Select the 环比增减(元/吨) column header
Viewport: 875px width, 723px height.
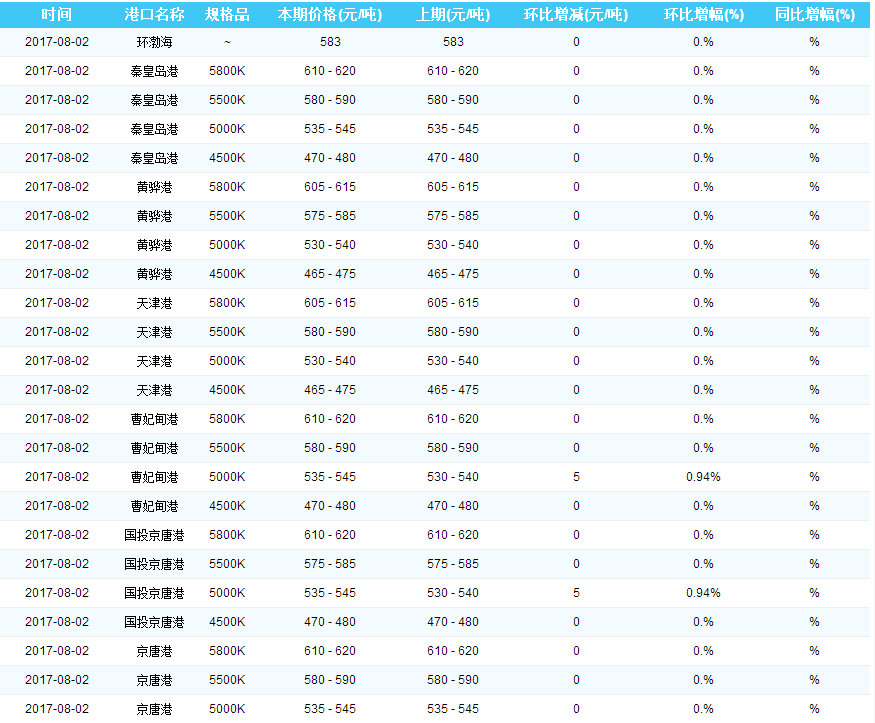coord(576,14)
